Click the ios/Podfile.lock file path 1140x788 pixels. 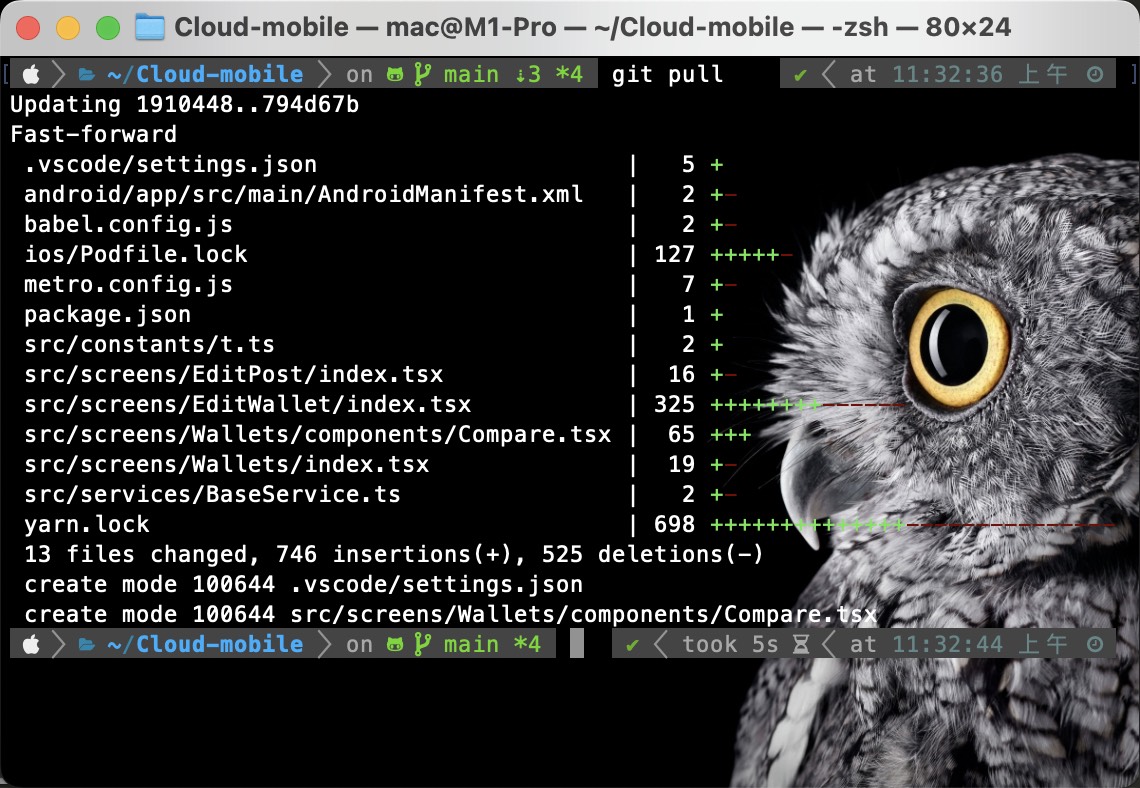click(x=136, y=254)
